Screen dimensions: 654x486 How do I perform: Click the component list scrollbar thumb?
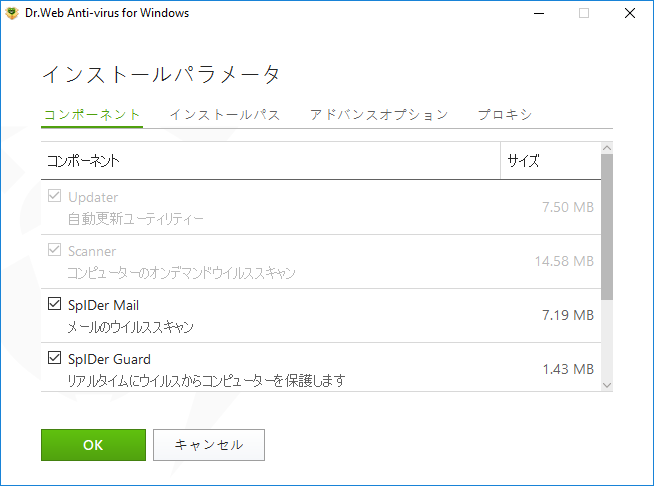pos(607,227)
